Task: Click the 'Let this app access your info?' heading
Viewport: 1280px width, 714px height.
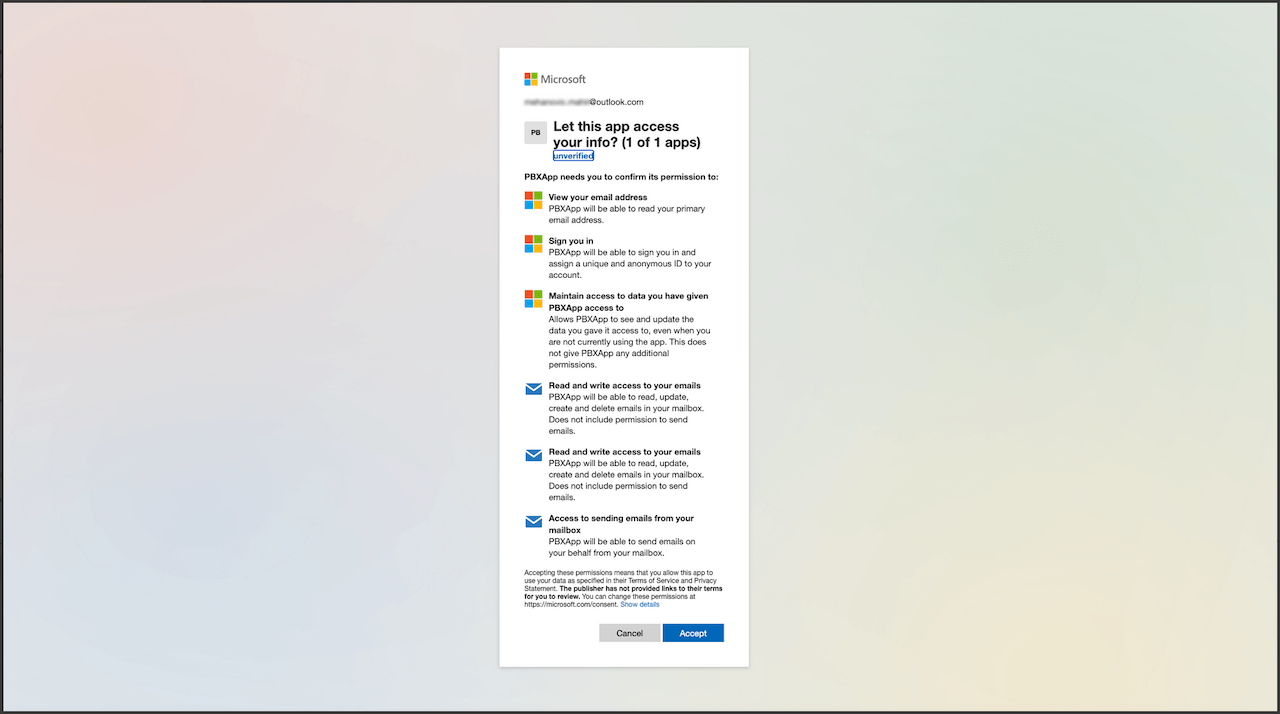Action: [x=627, y=134]
